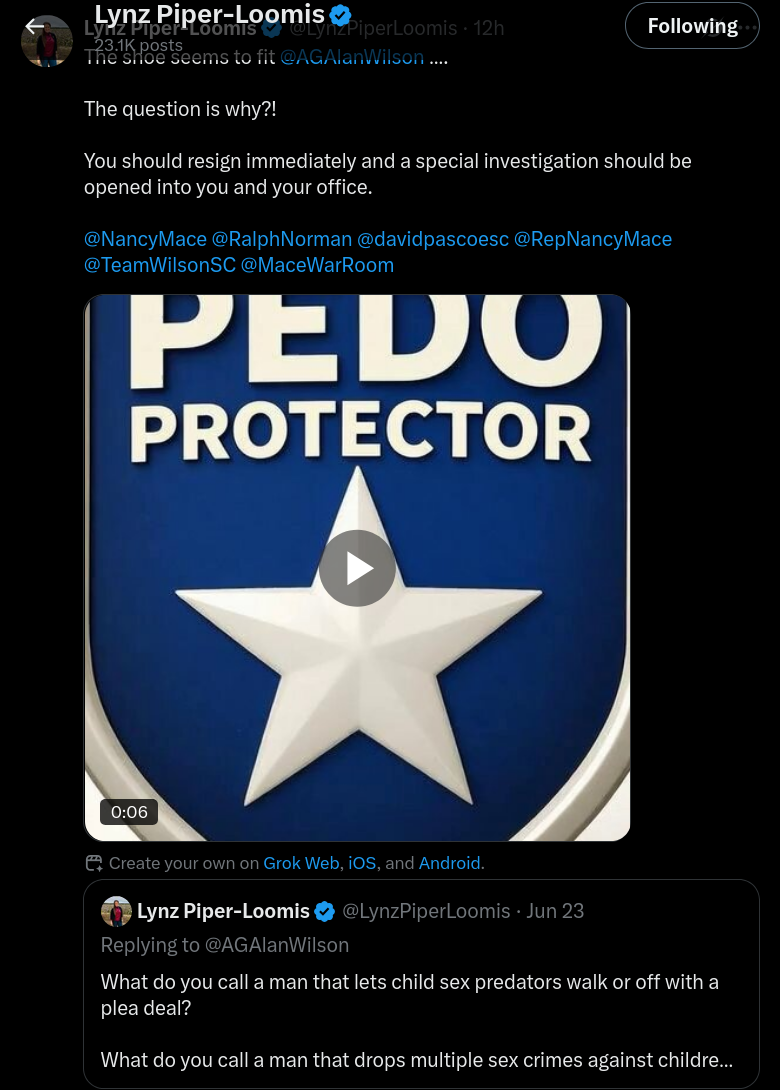Click the verified badge beside the header name
780x1090 pixels.
341,15
